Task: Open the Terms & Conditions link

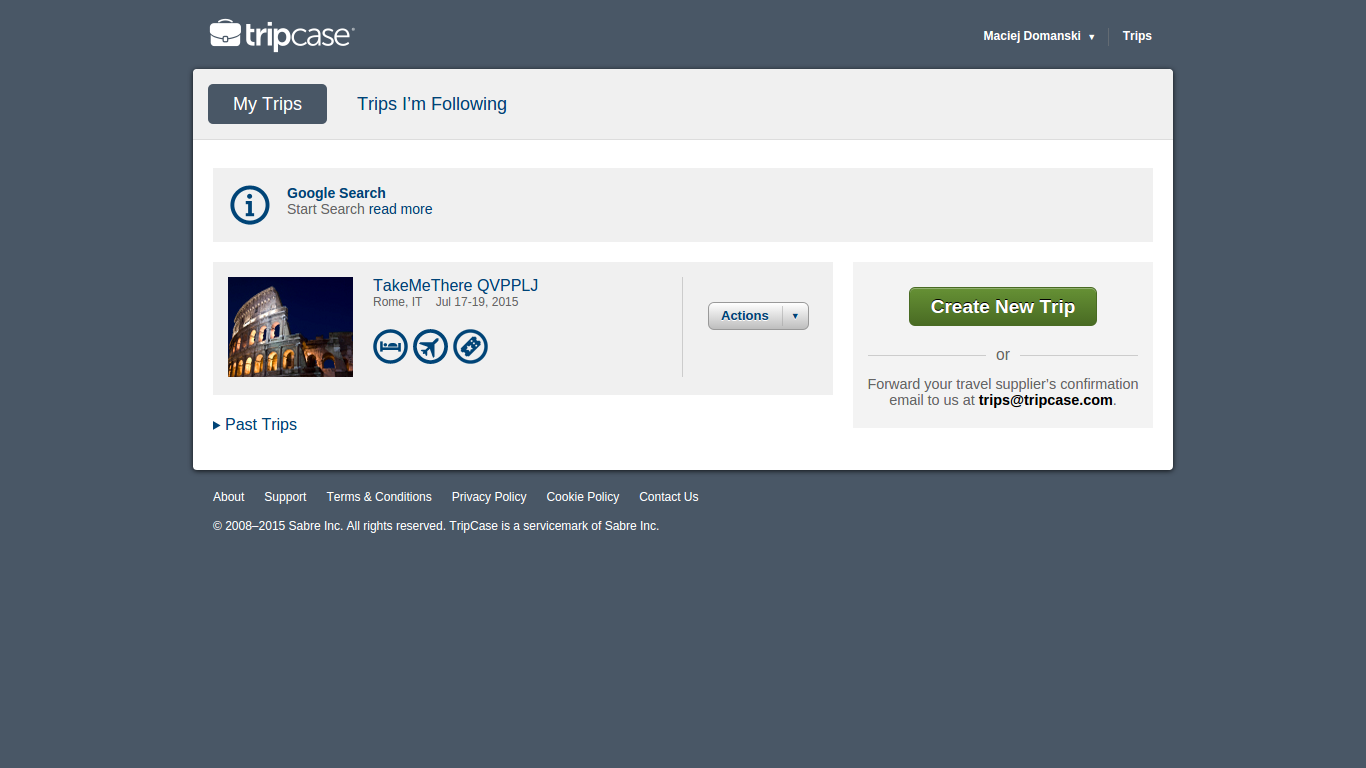Action: click(379, 497)
